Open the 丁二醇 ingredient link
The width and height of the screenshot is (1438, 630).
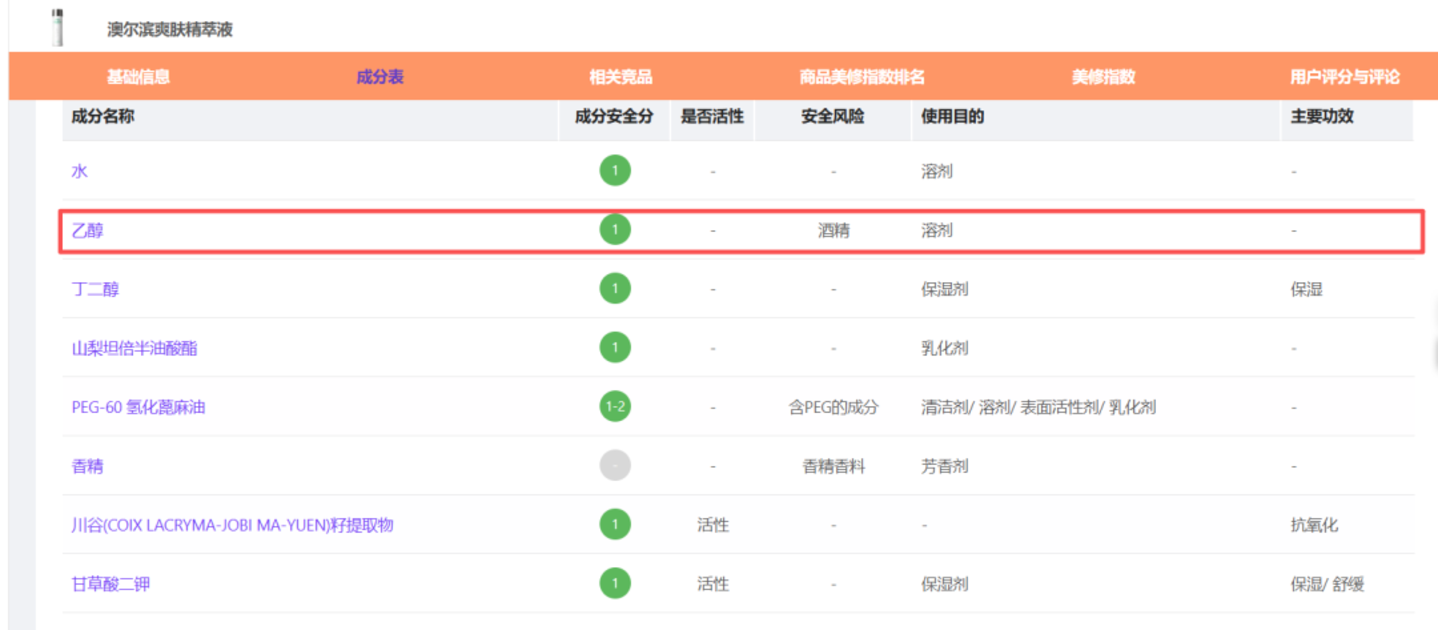click(x=96, y=289)
